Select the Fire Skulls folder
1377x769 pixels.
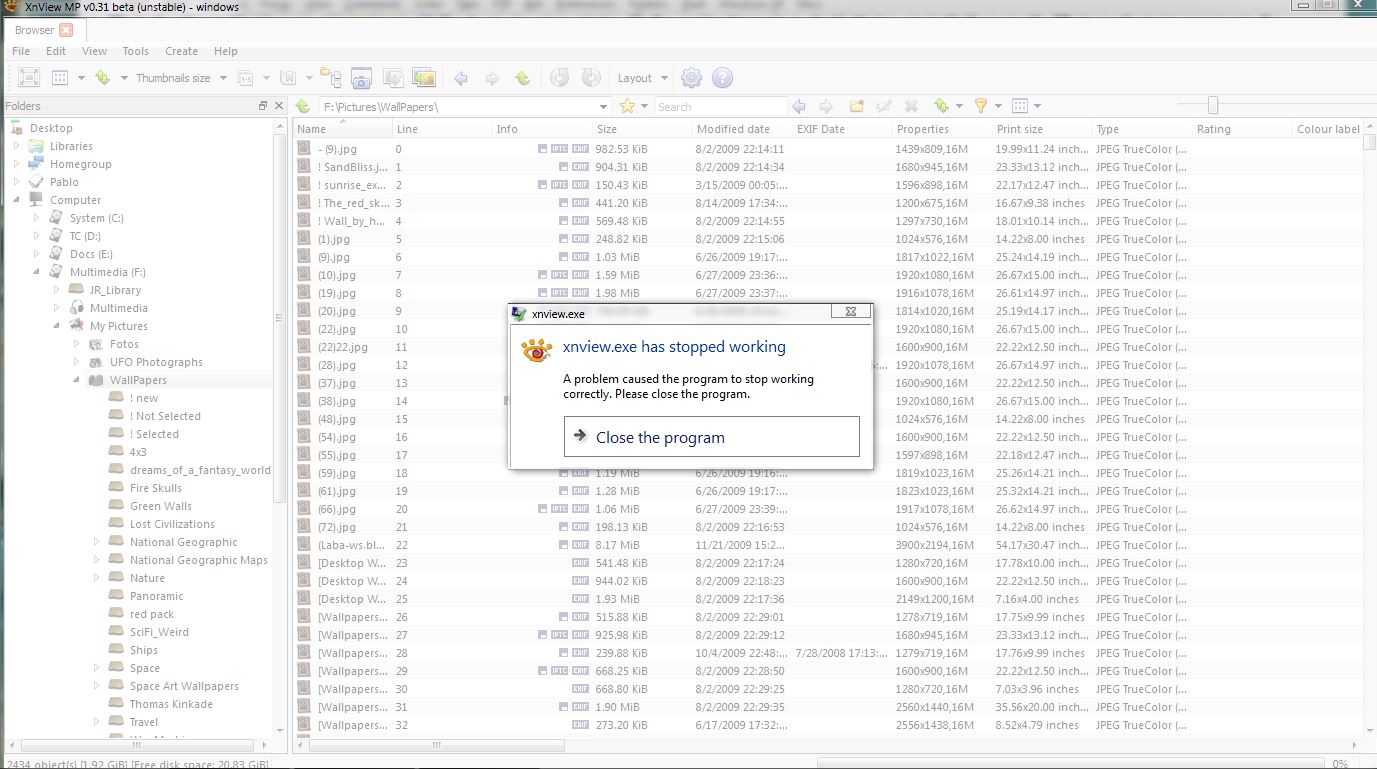tap(156, 488)
